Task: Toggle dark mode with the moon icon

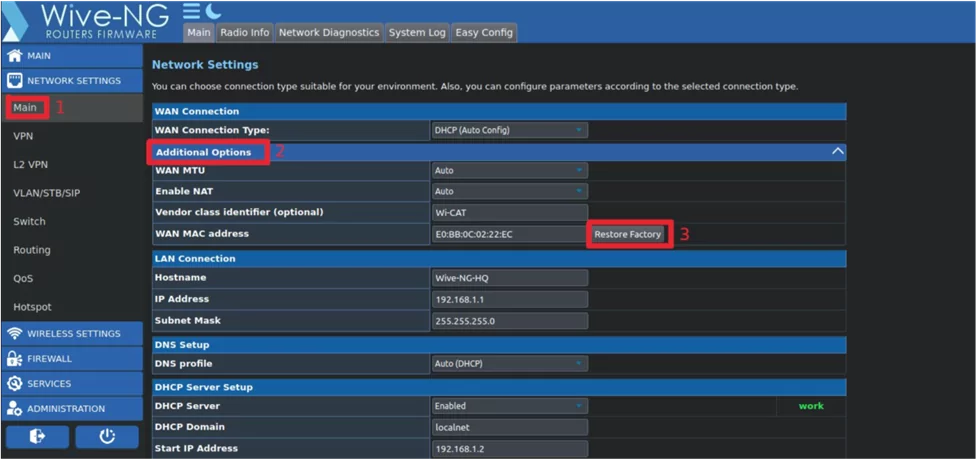Action: tap(213, 11)
